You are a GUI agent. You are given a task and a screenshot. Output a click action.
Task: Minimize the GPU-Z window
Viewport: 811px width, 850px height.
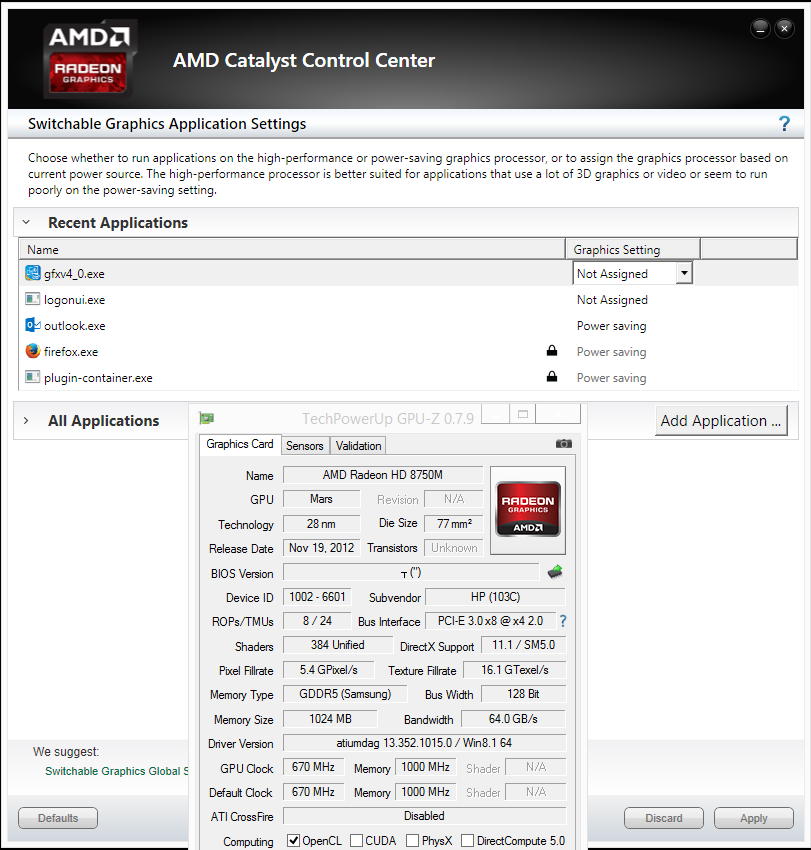(x=495, y=414)
